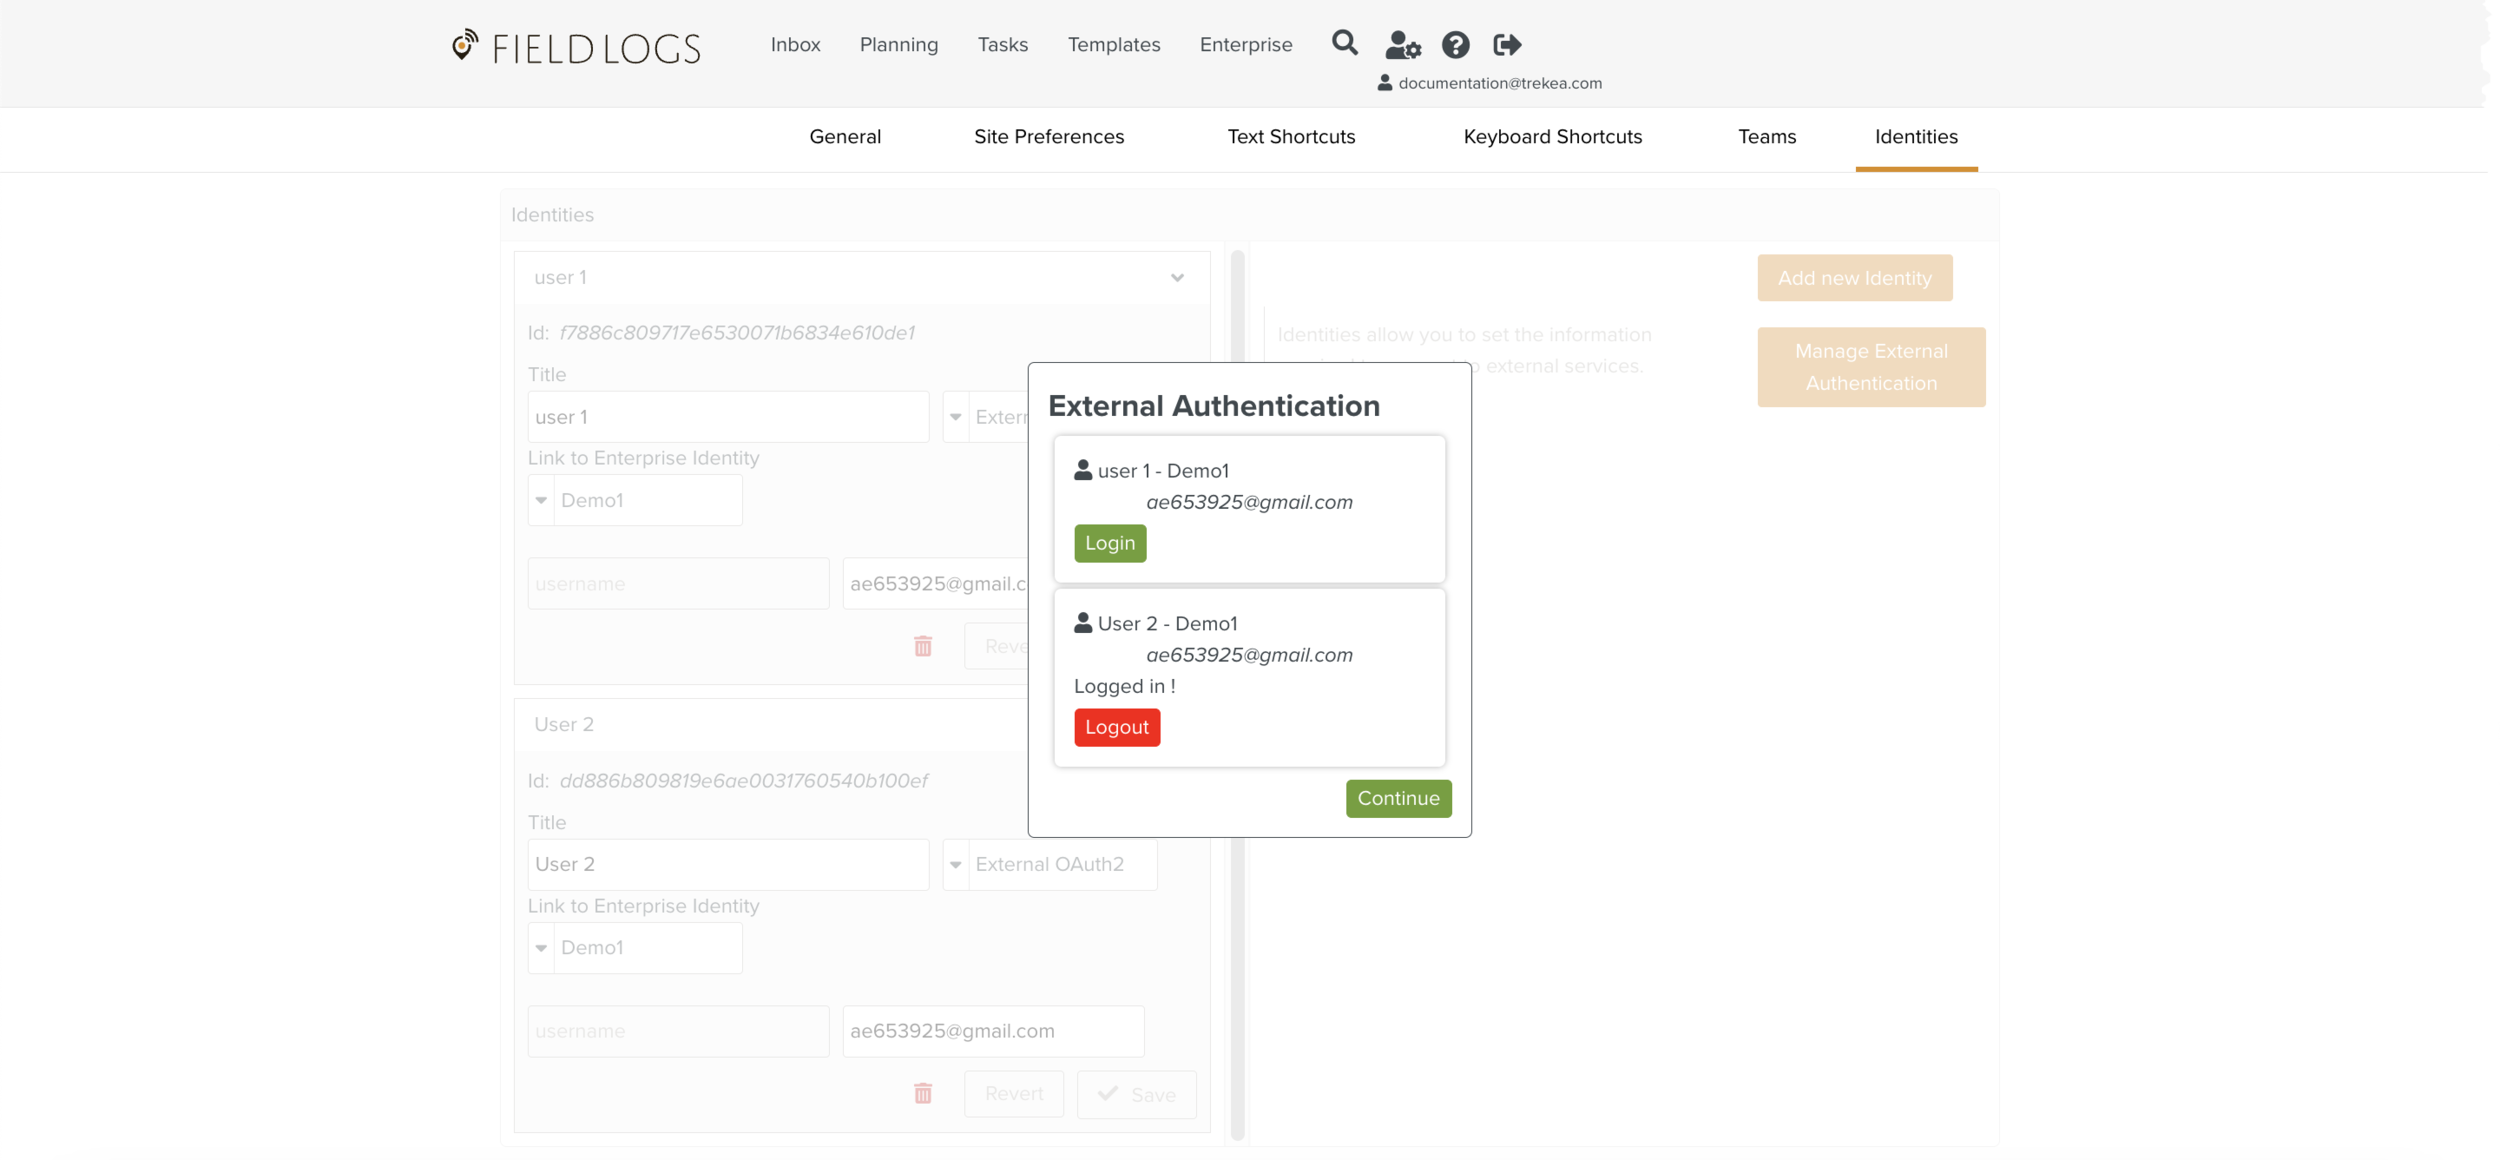Delete User 2 identity with trash icon

click(923, 1093)
